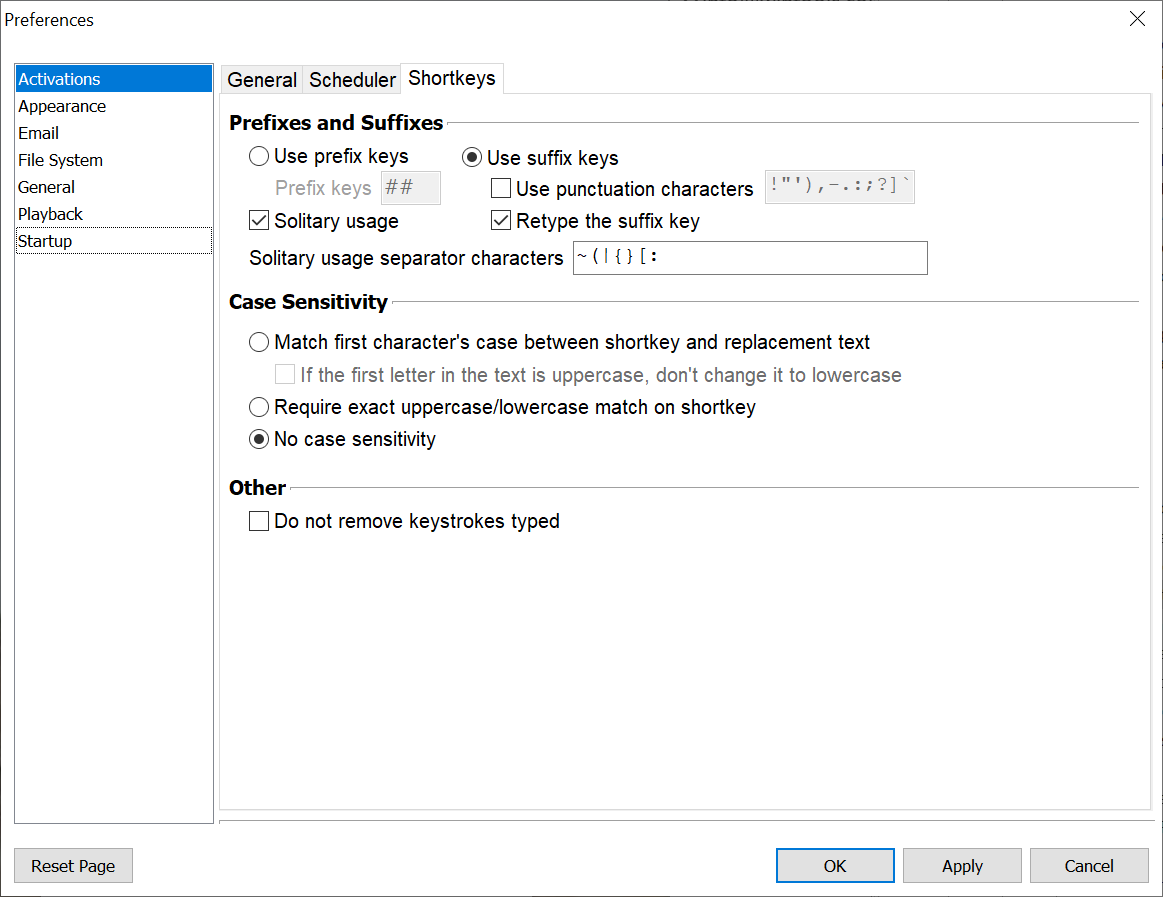Select File System in the sidebar
Viewport: 1163px width, 897px height.
pos(60,160)
